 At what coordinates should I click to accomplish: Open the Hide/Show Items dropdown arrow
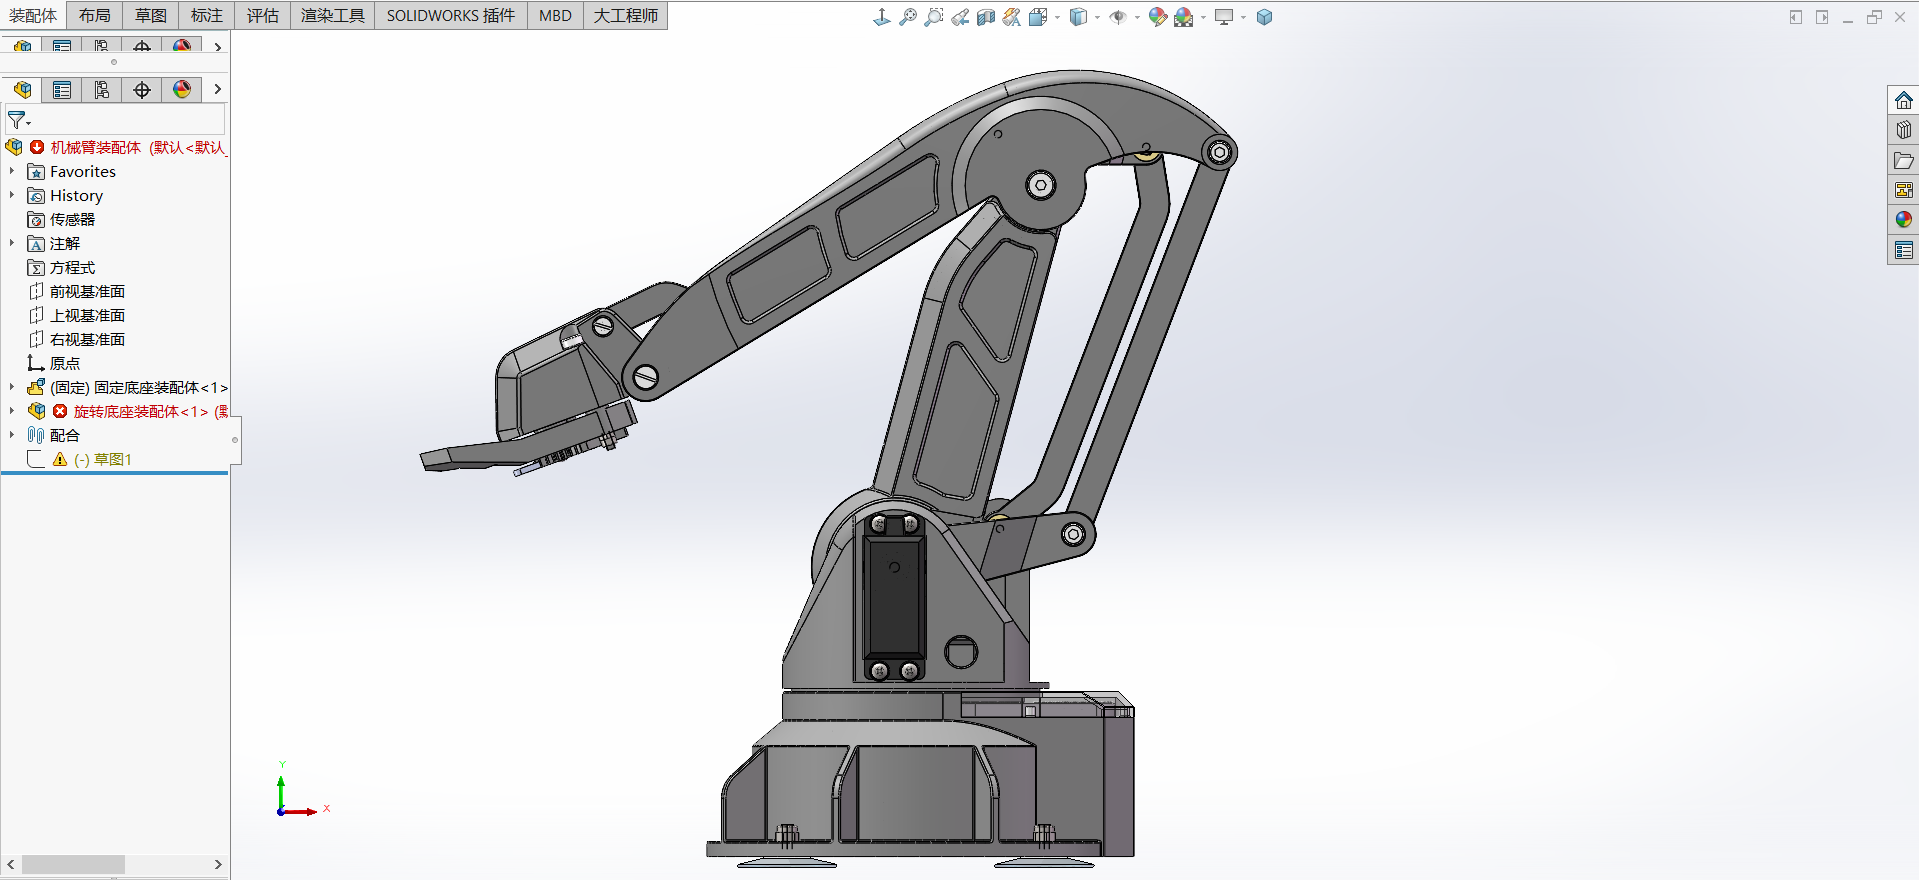(x=1137, y=18)
